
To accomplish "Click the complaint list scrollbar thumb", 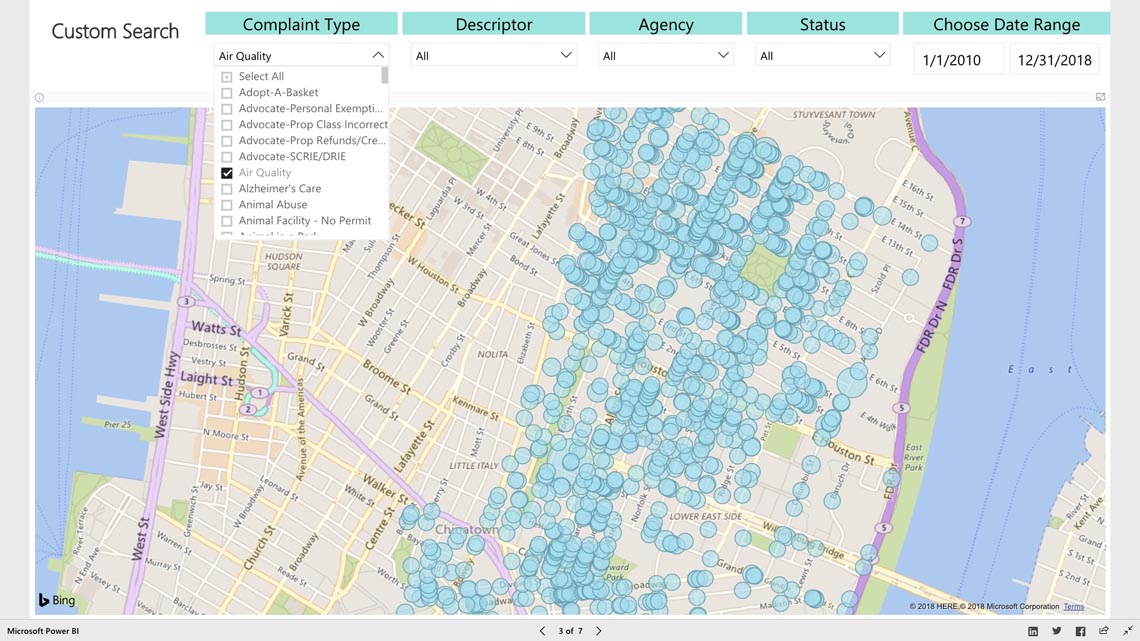I will (x=385, y=76).
